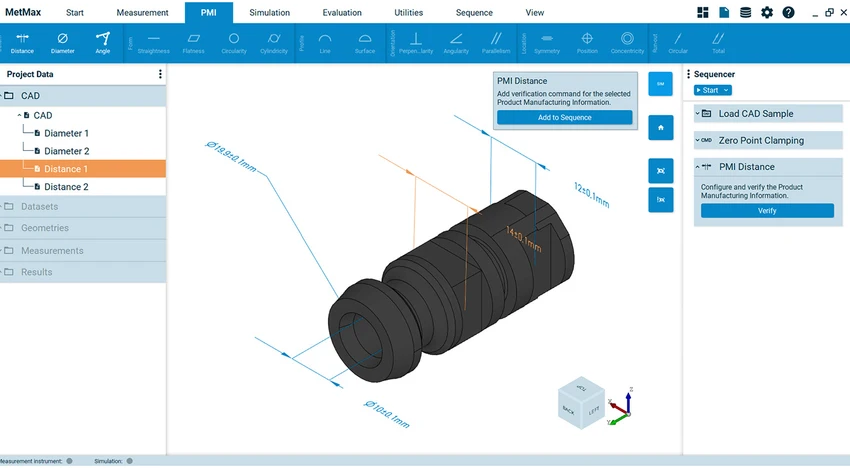Expand the Datasets section
This screenshot has height=470, width=850.
(83, 207)
